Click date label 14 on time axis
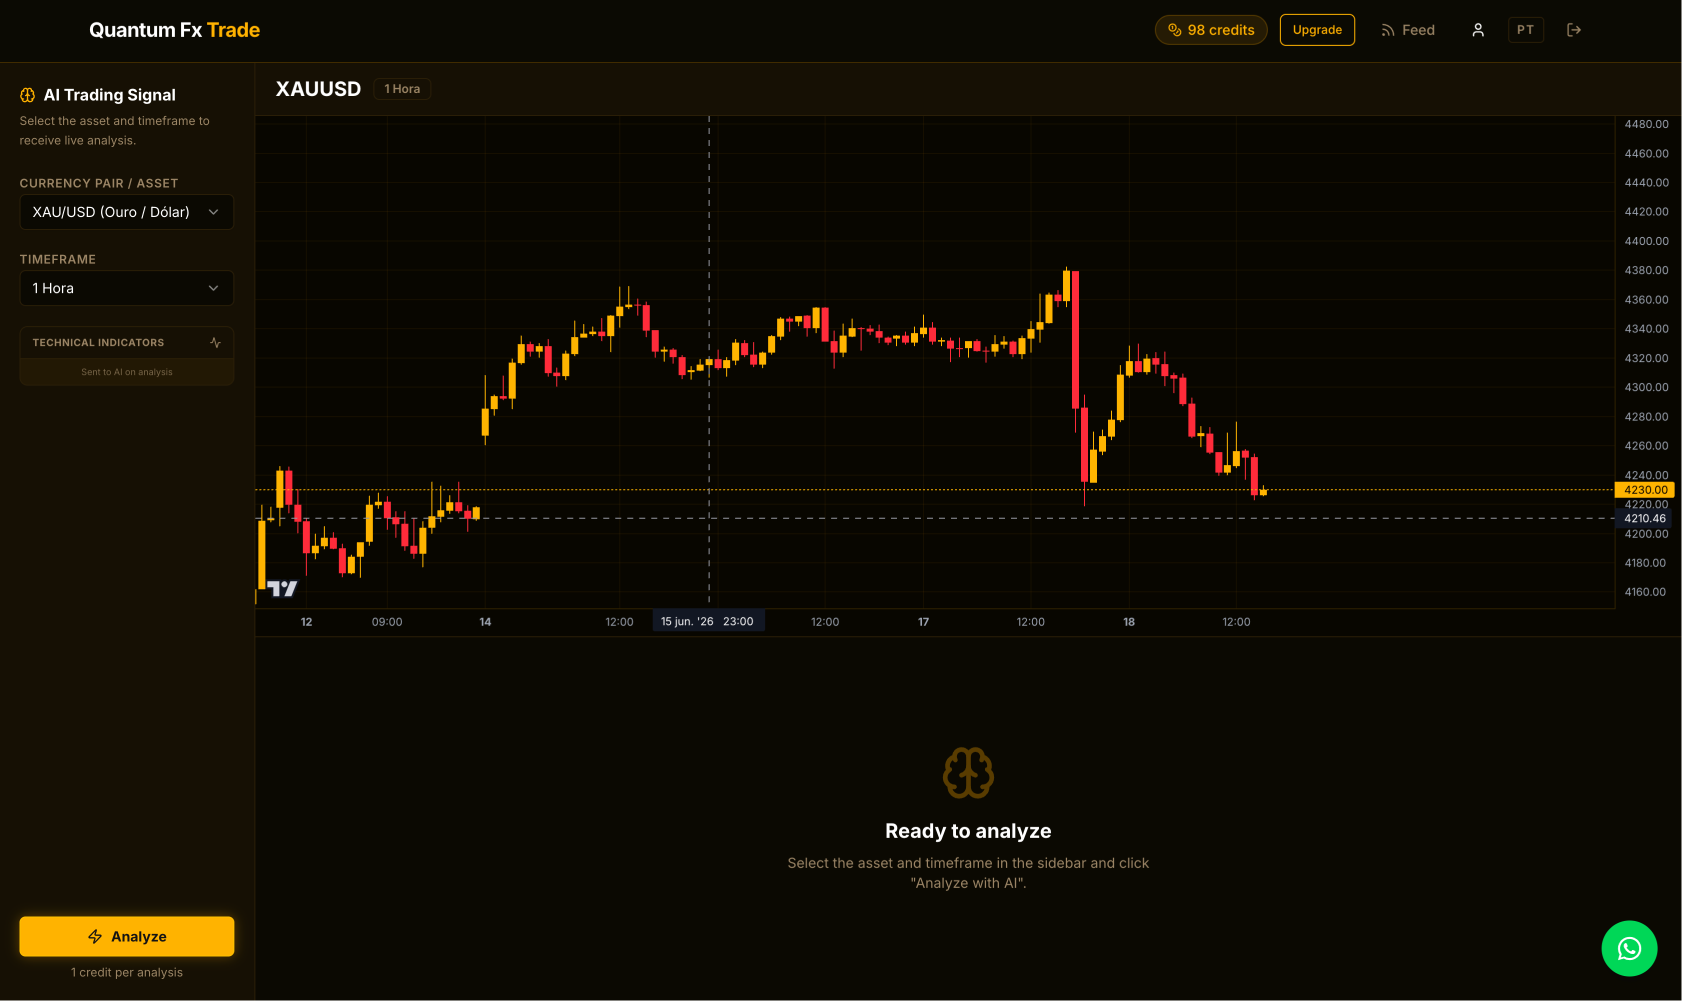Screen dimensions: 1682x1001 485,622
